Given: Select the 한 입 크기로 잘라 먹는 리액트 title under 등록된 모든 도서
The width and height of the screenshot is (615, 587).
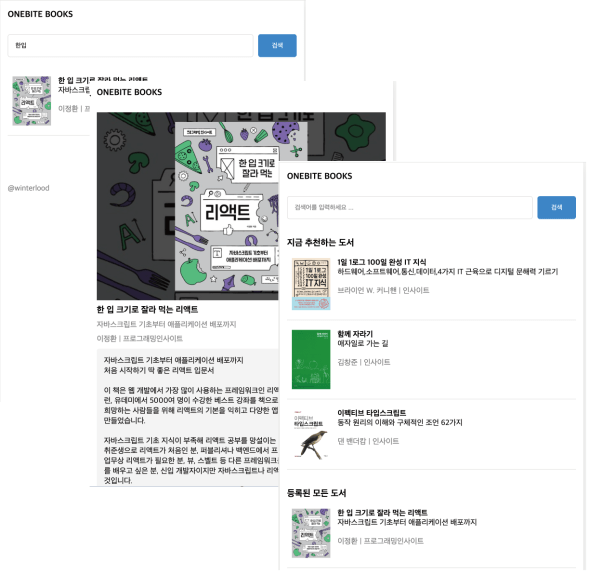Looking at the screenshot, I should (x=382, y=512).
